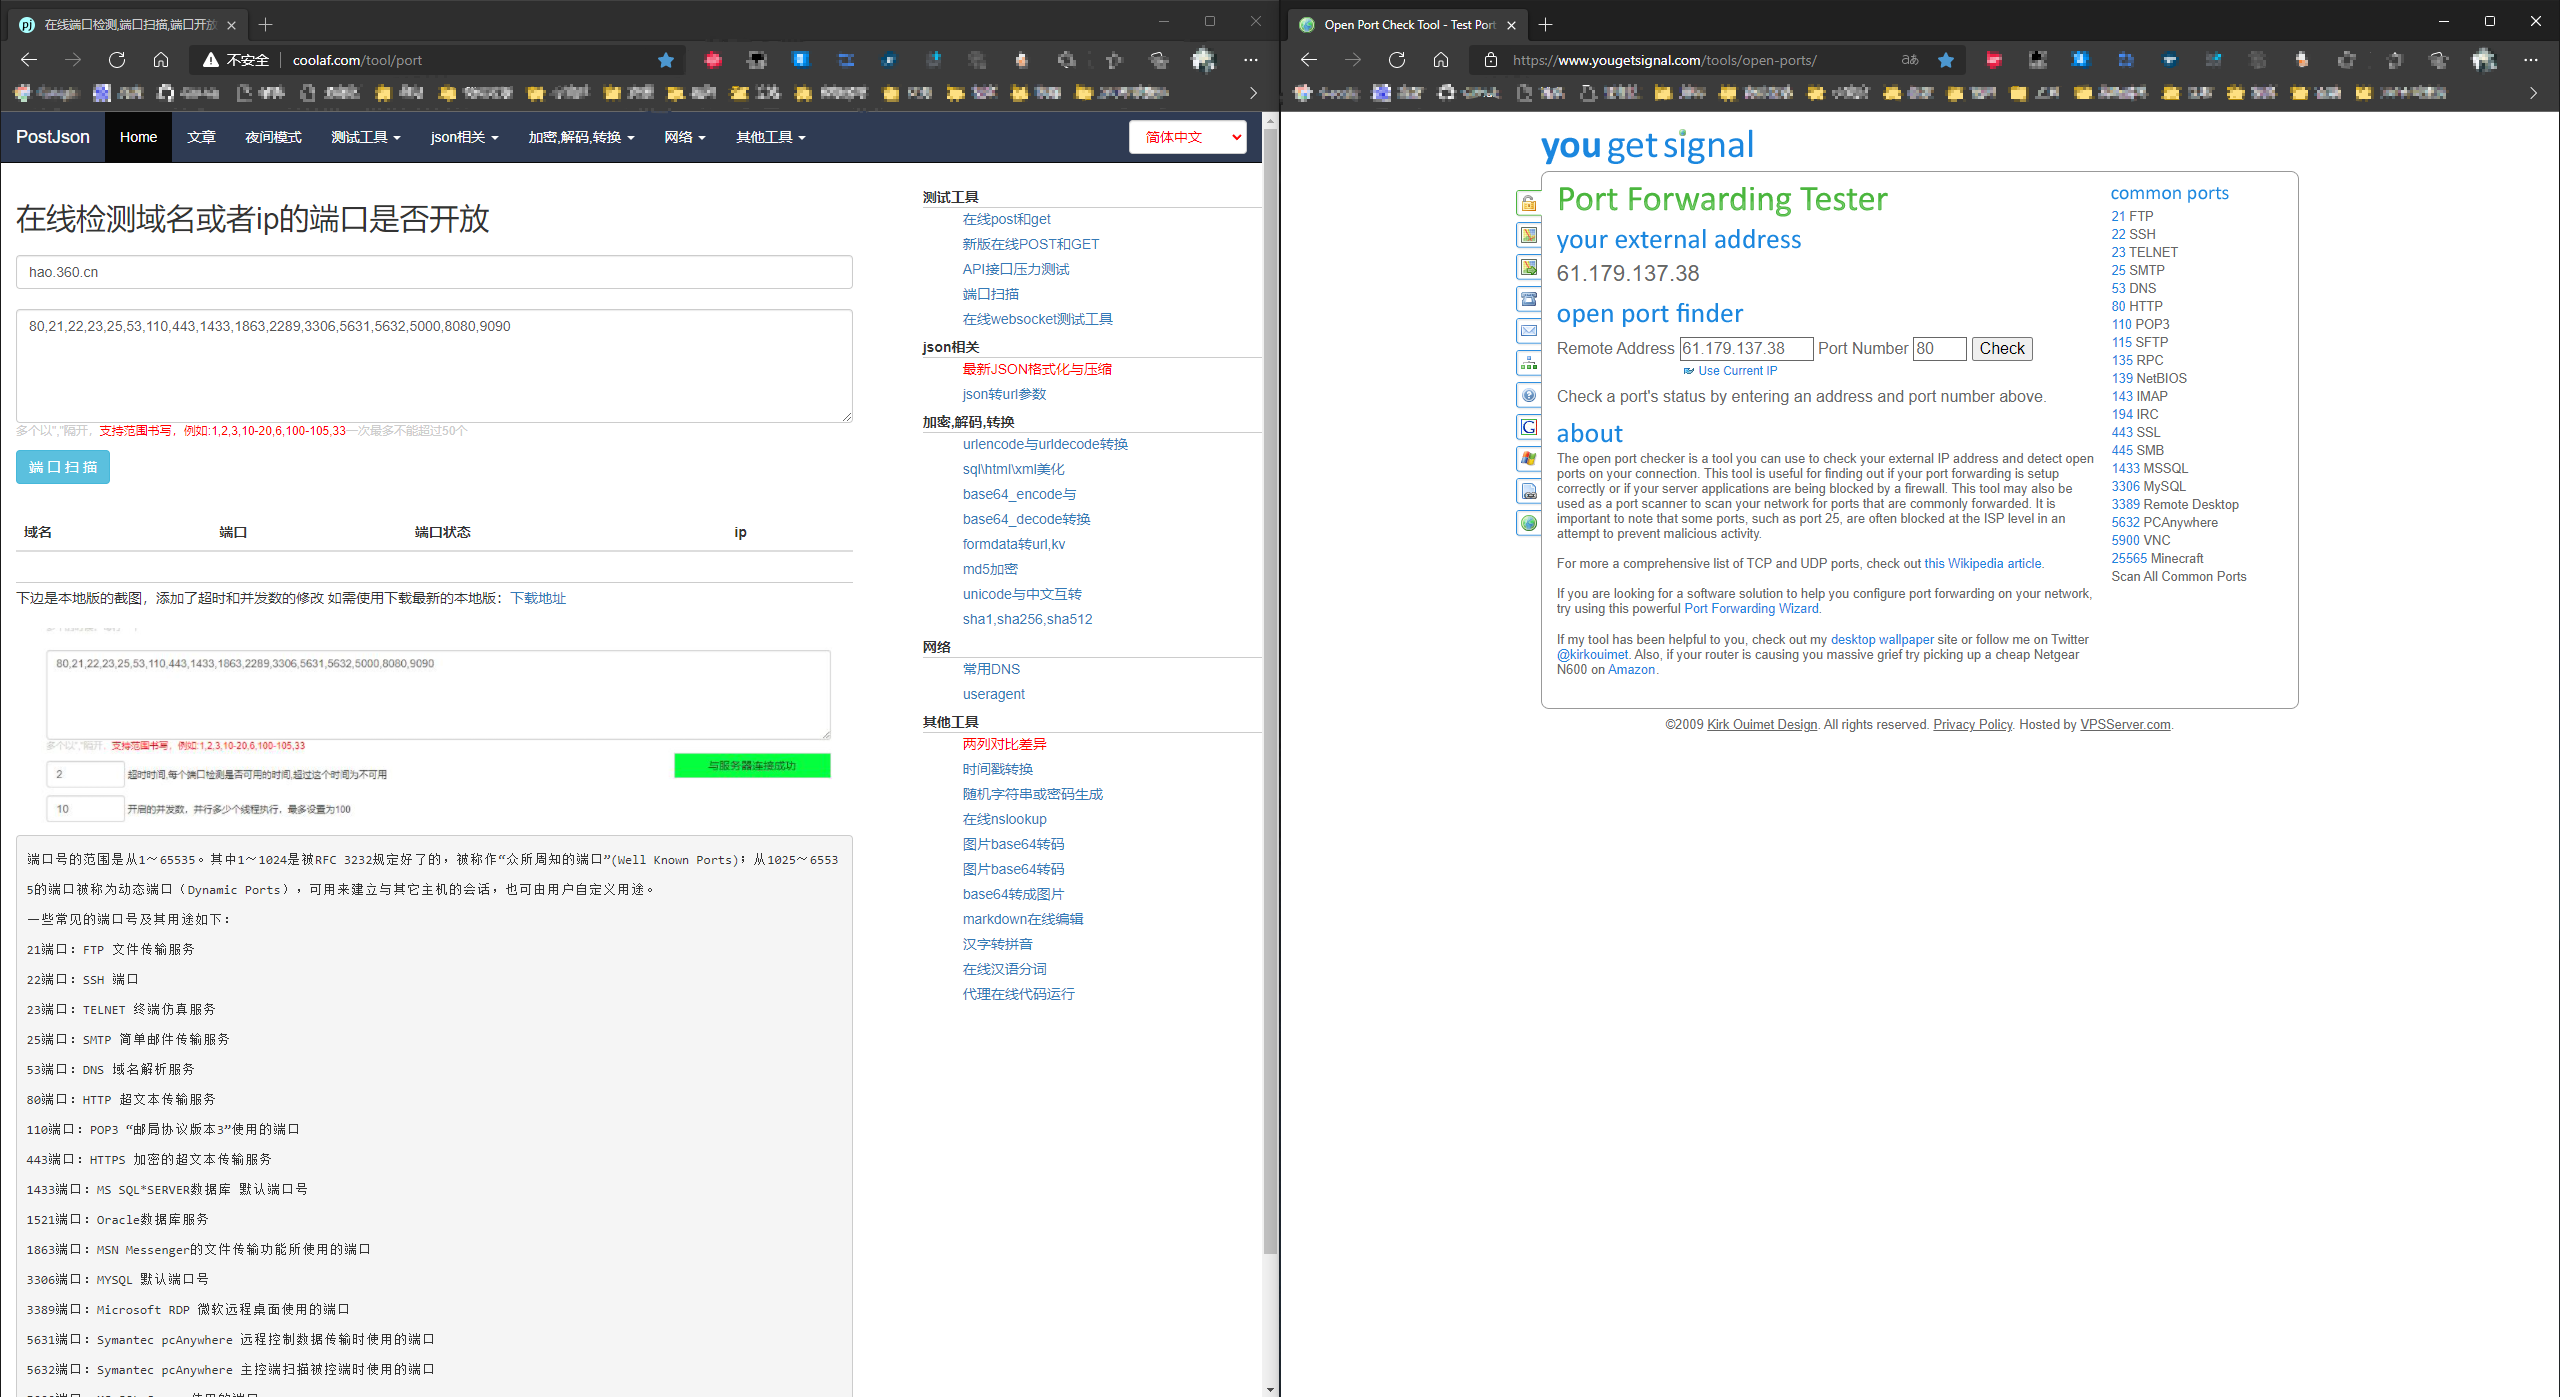2560x1397 pixels.
Task: Switch to the 在线端口检测 browser tab
Action: [128, 24]
